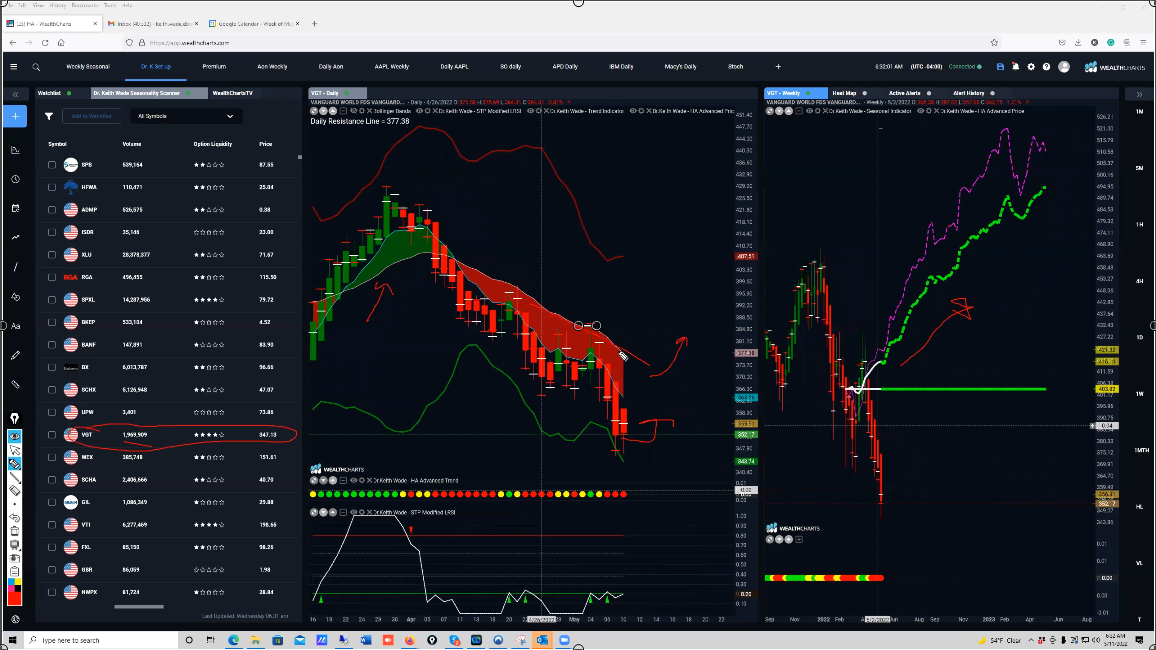This screenshot has width=1156, height=650.
Task: Check the NWPX row checkbox
Action: point(52,593)
